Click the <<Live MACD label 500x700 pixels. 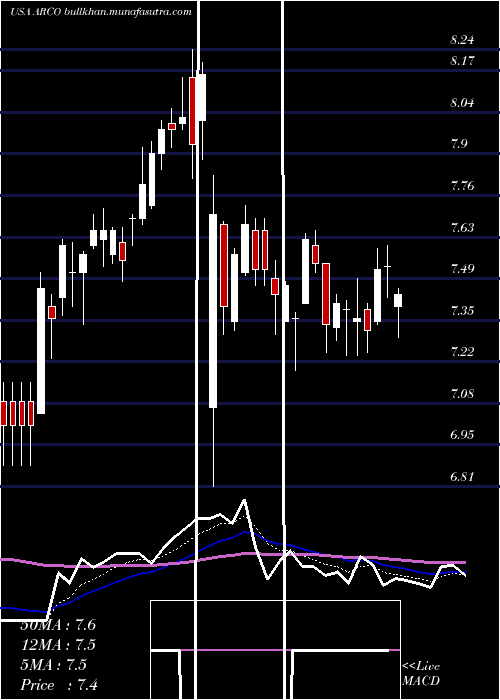tap(421, 674)
